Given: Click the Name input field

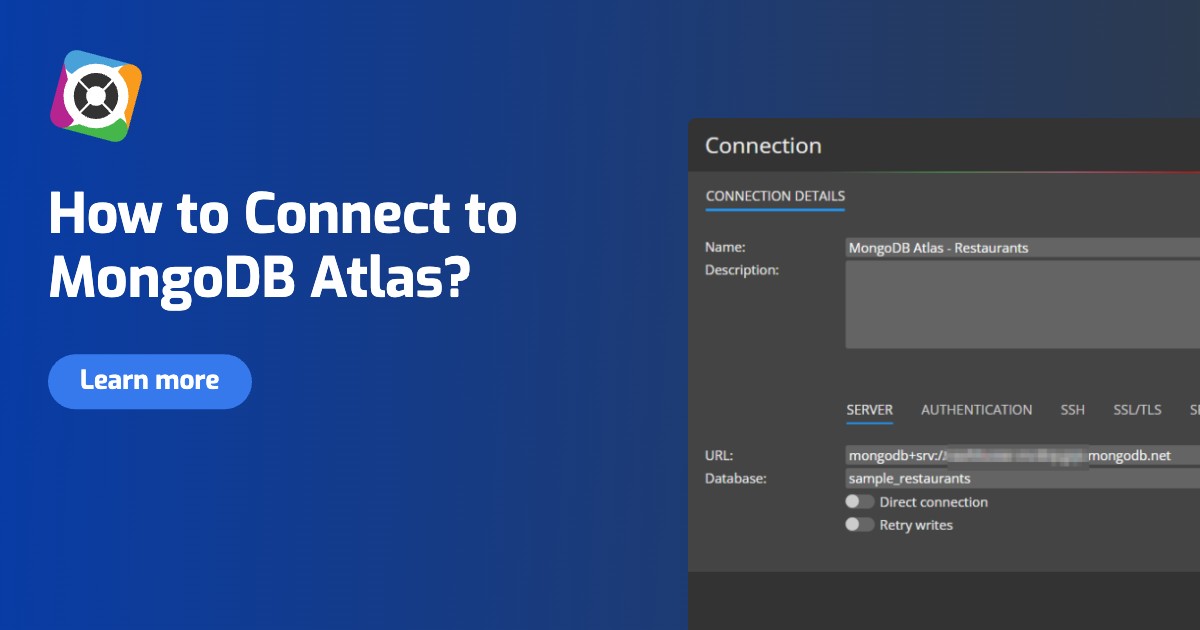Looking at the screenshot, I should [x=1022, y=247].
